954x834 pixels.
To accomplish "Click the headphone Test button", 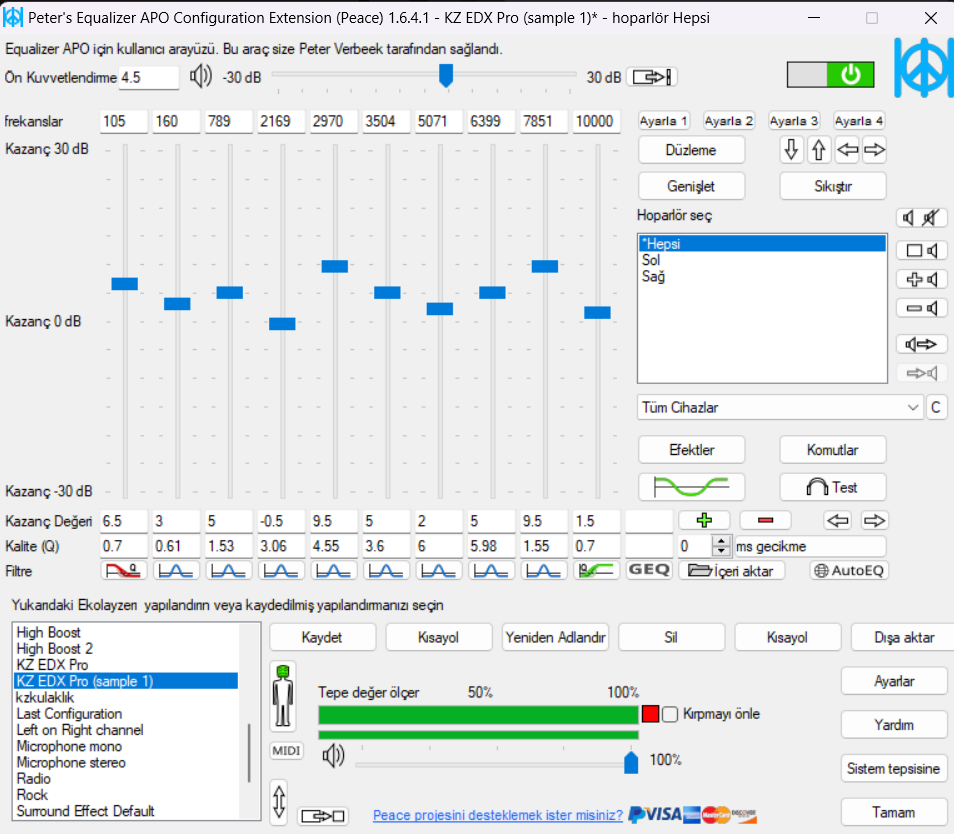I will [833, 487].
